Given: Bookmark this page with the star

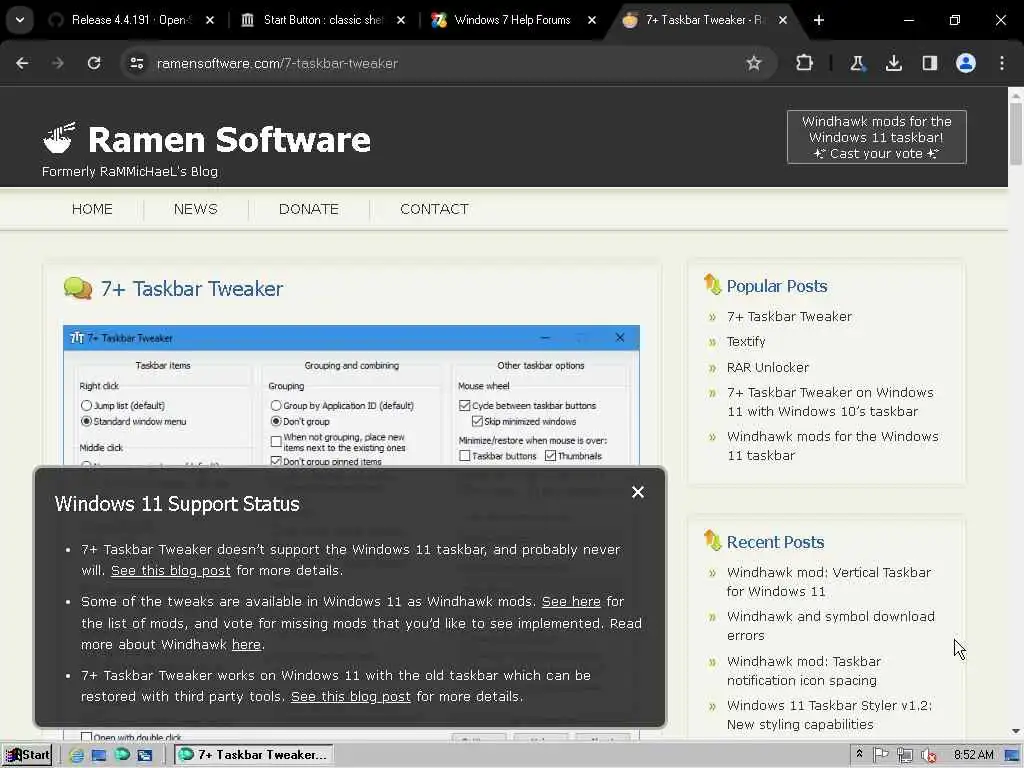Looking at the screenshot, I should pos(754,63).
